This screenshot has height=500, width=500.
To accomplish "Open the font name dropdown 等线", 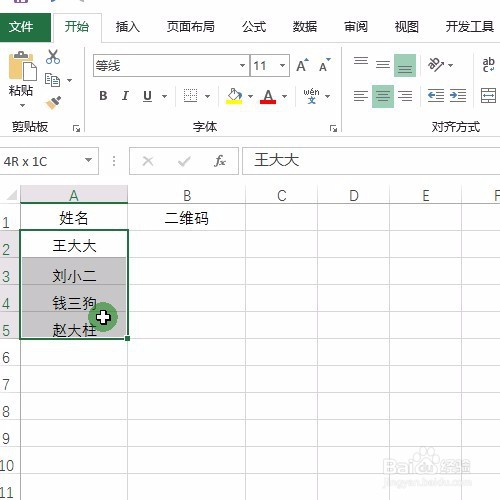I will [x=243, y=65].
